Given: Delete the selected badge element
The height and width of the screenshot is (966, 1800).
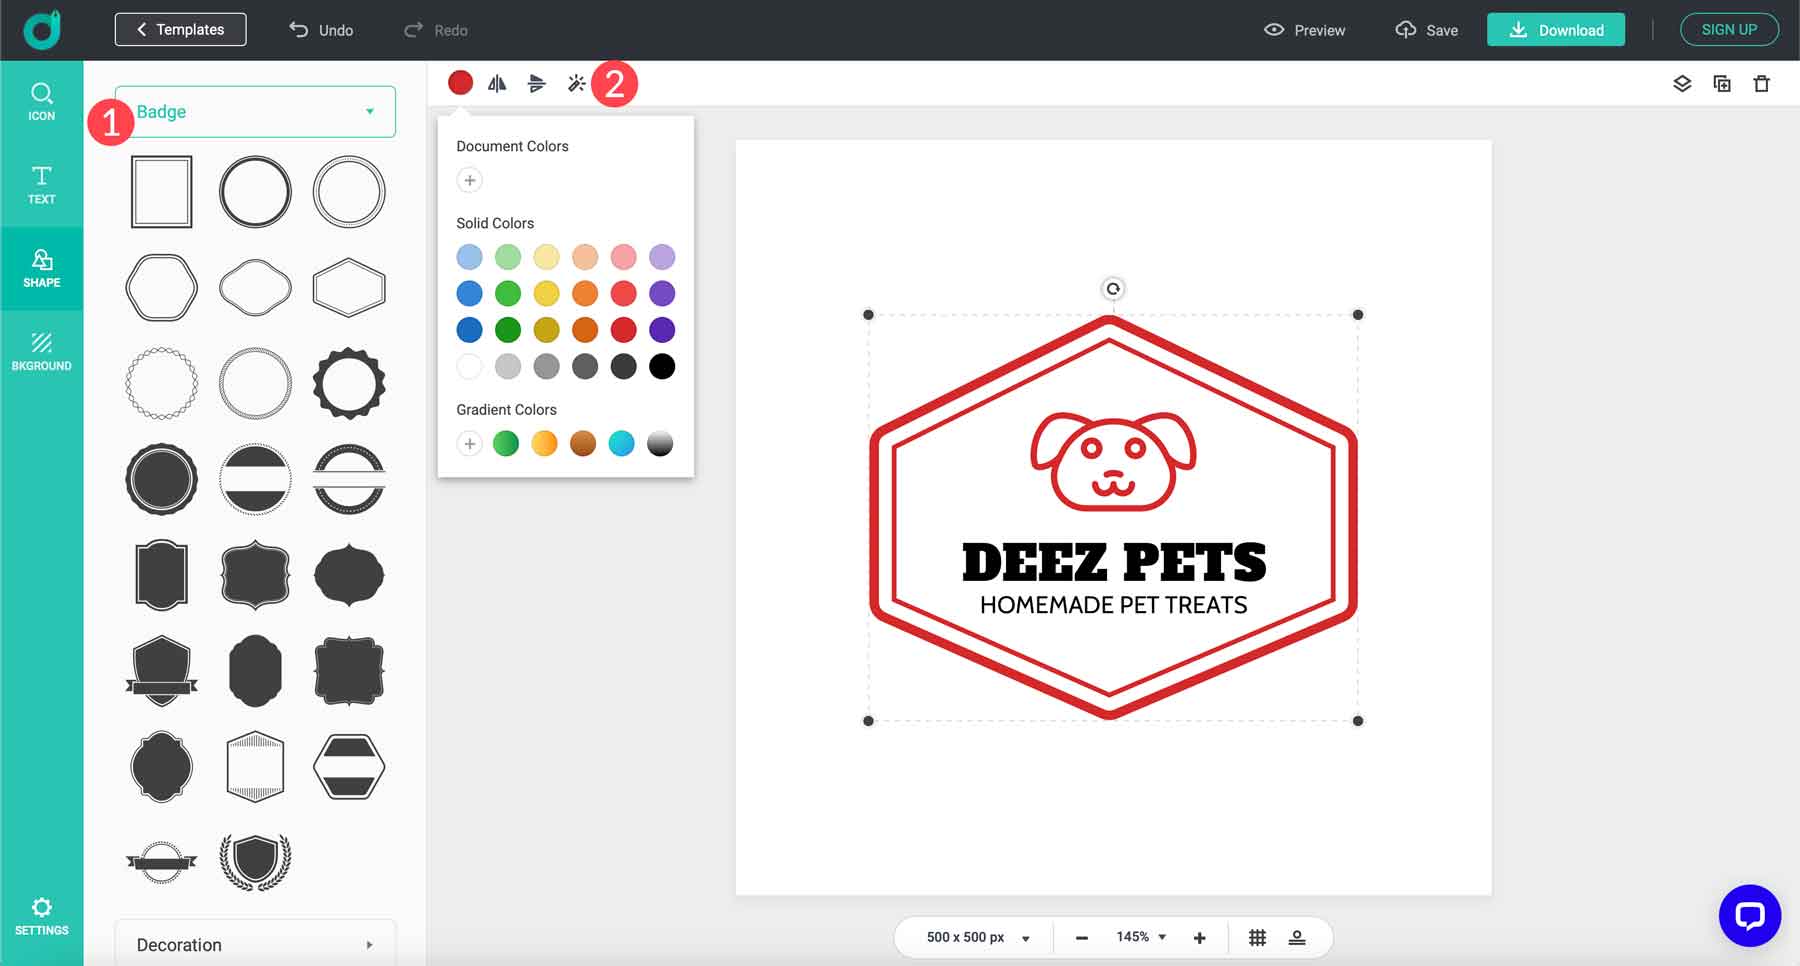Looking at the screenshot, I should (x=1762, y=84).
